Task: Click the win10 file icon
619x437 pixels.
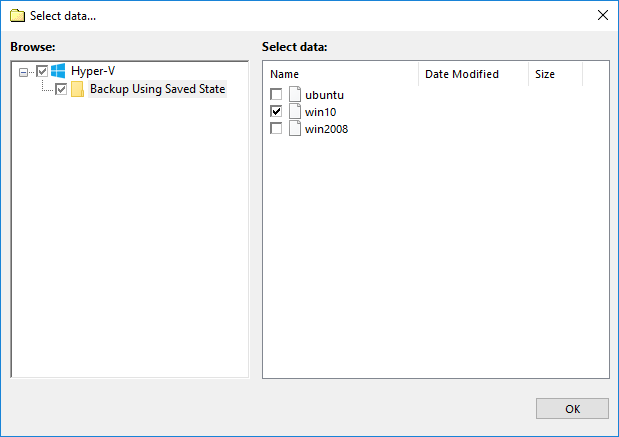Action: 294,112
